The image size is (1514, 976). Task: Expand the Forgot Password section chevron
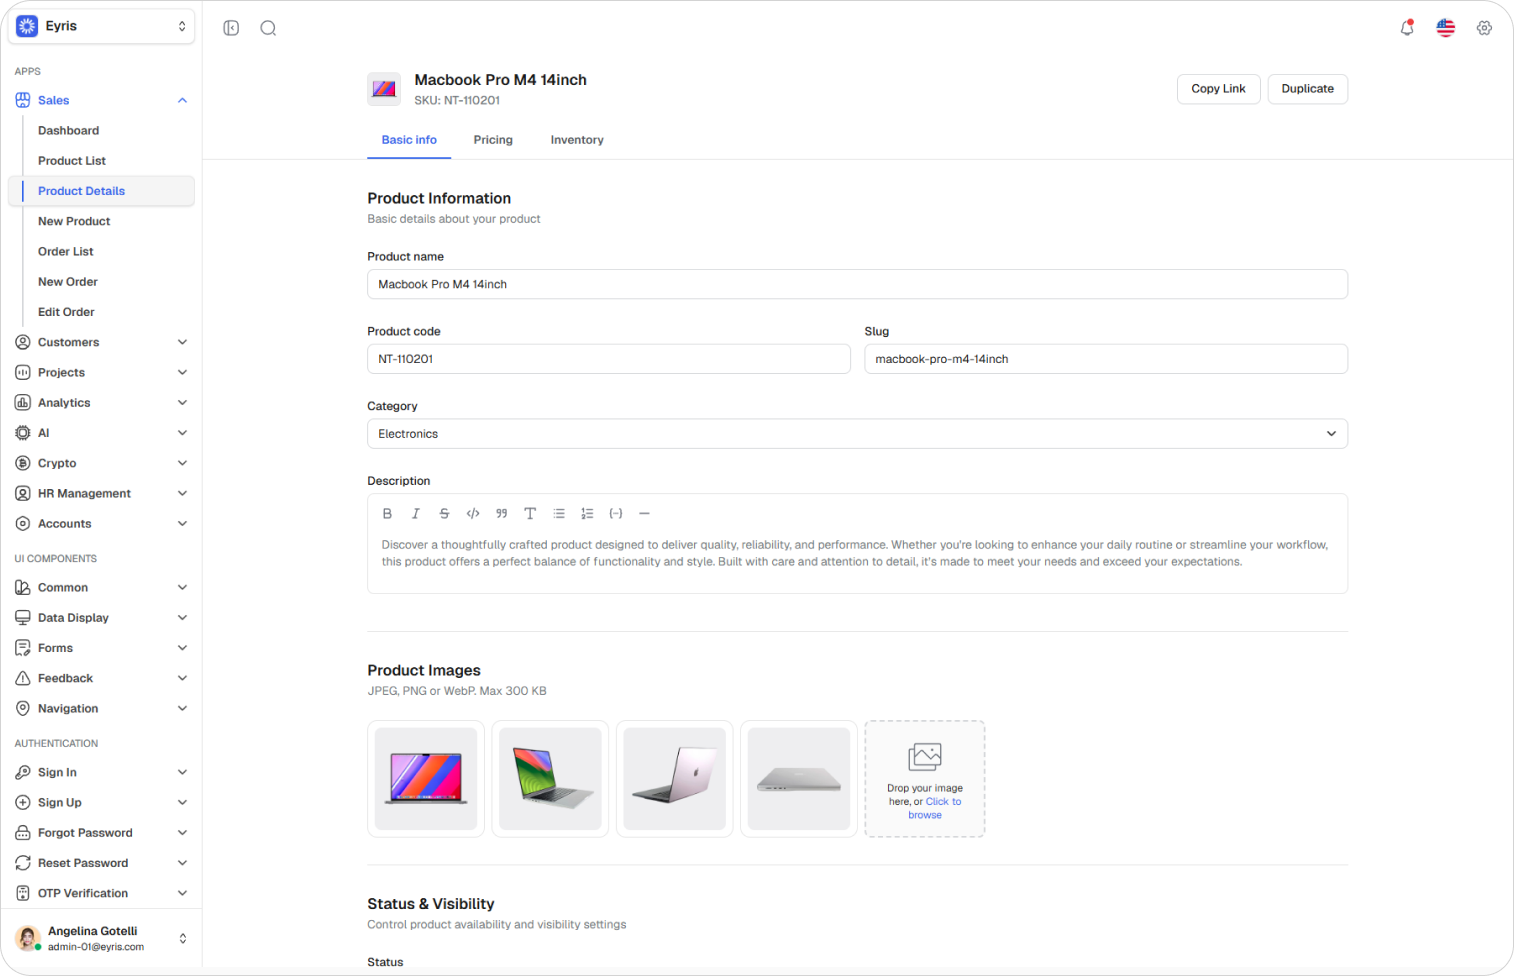point(182,833)
